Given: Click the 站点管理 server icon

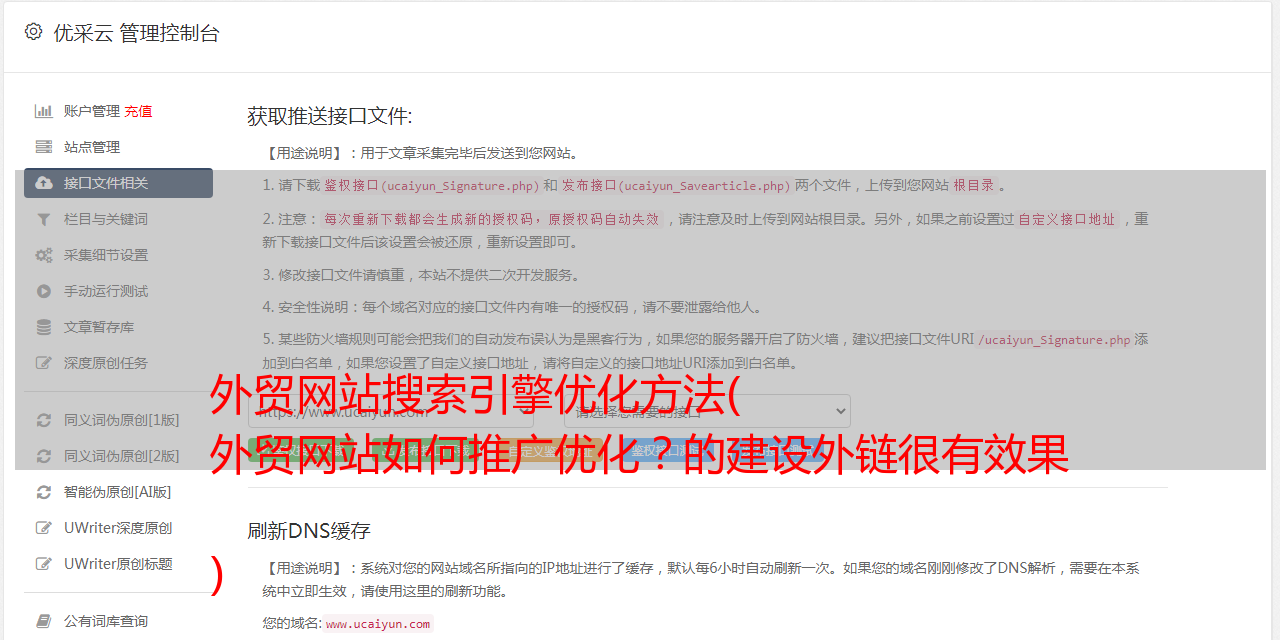Looking at the screenshot, I should (44, 147).
